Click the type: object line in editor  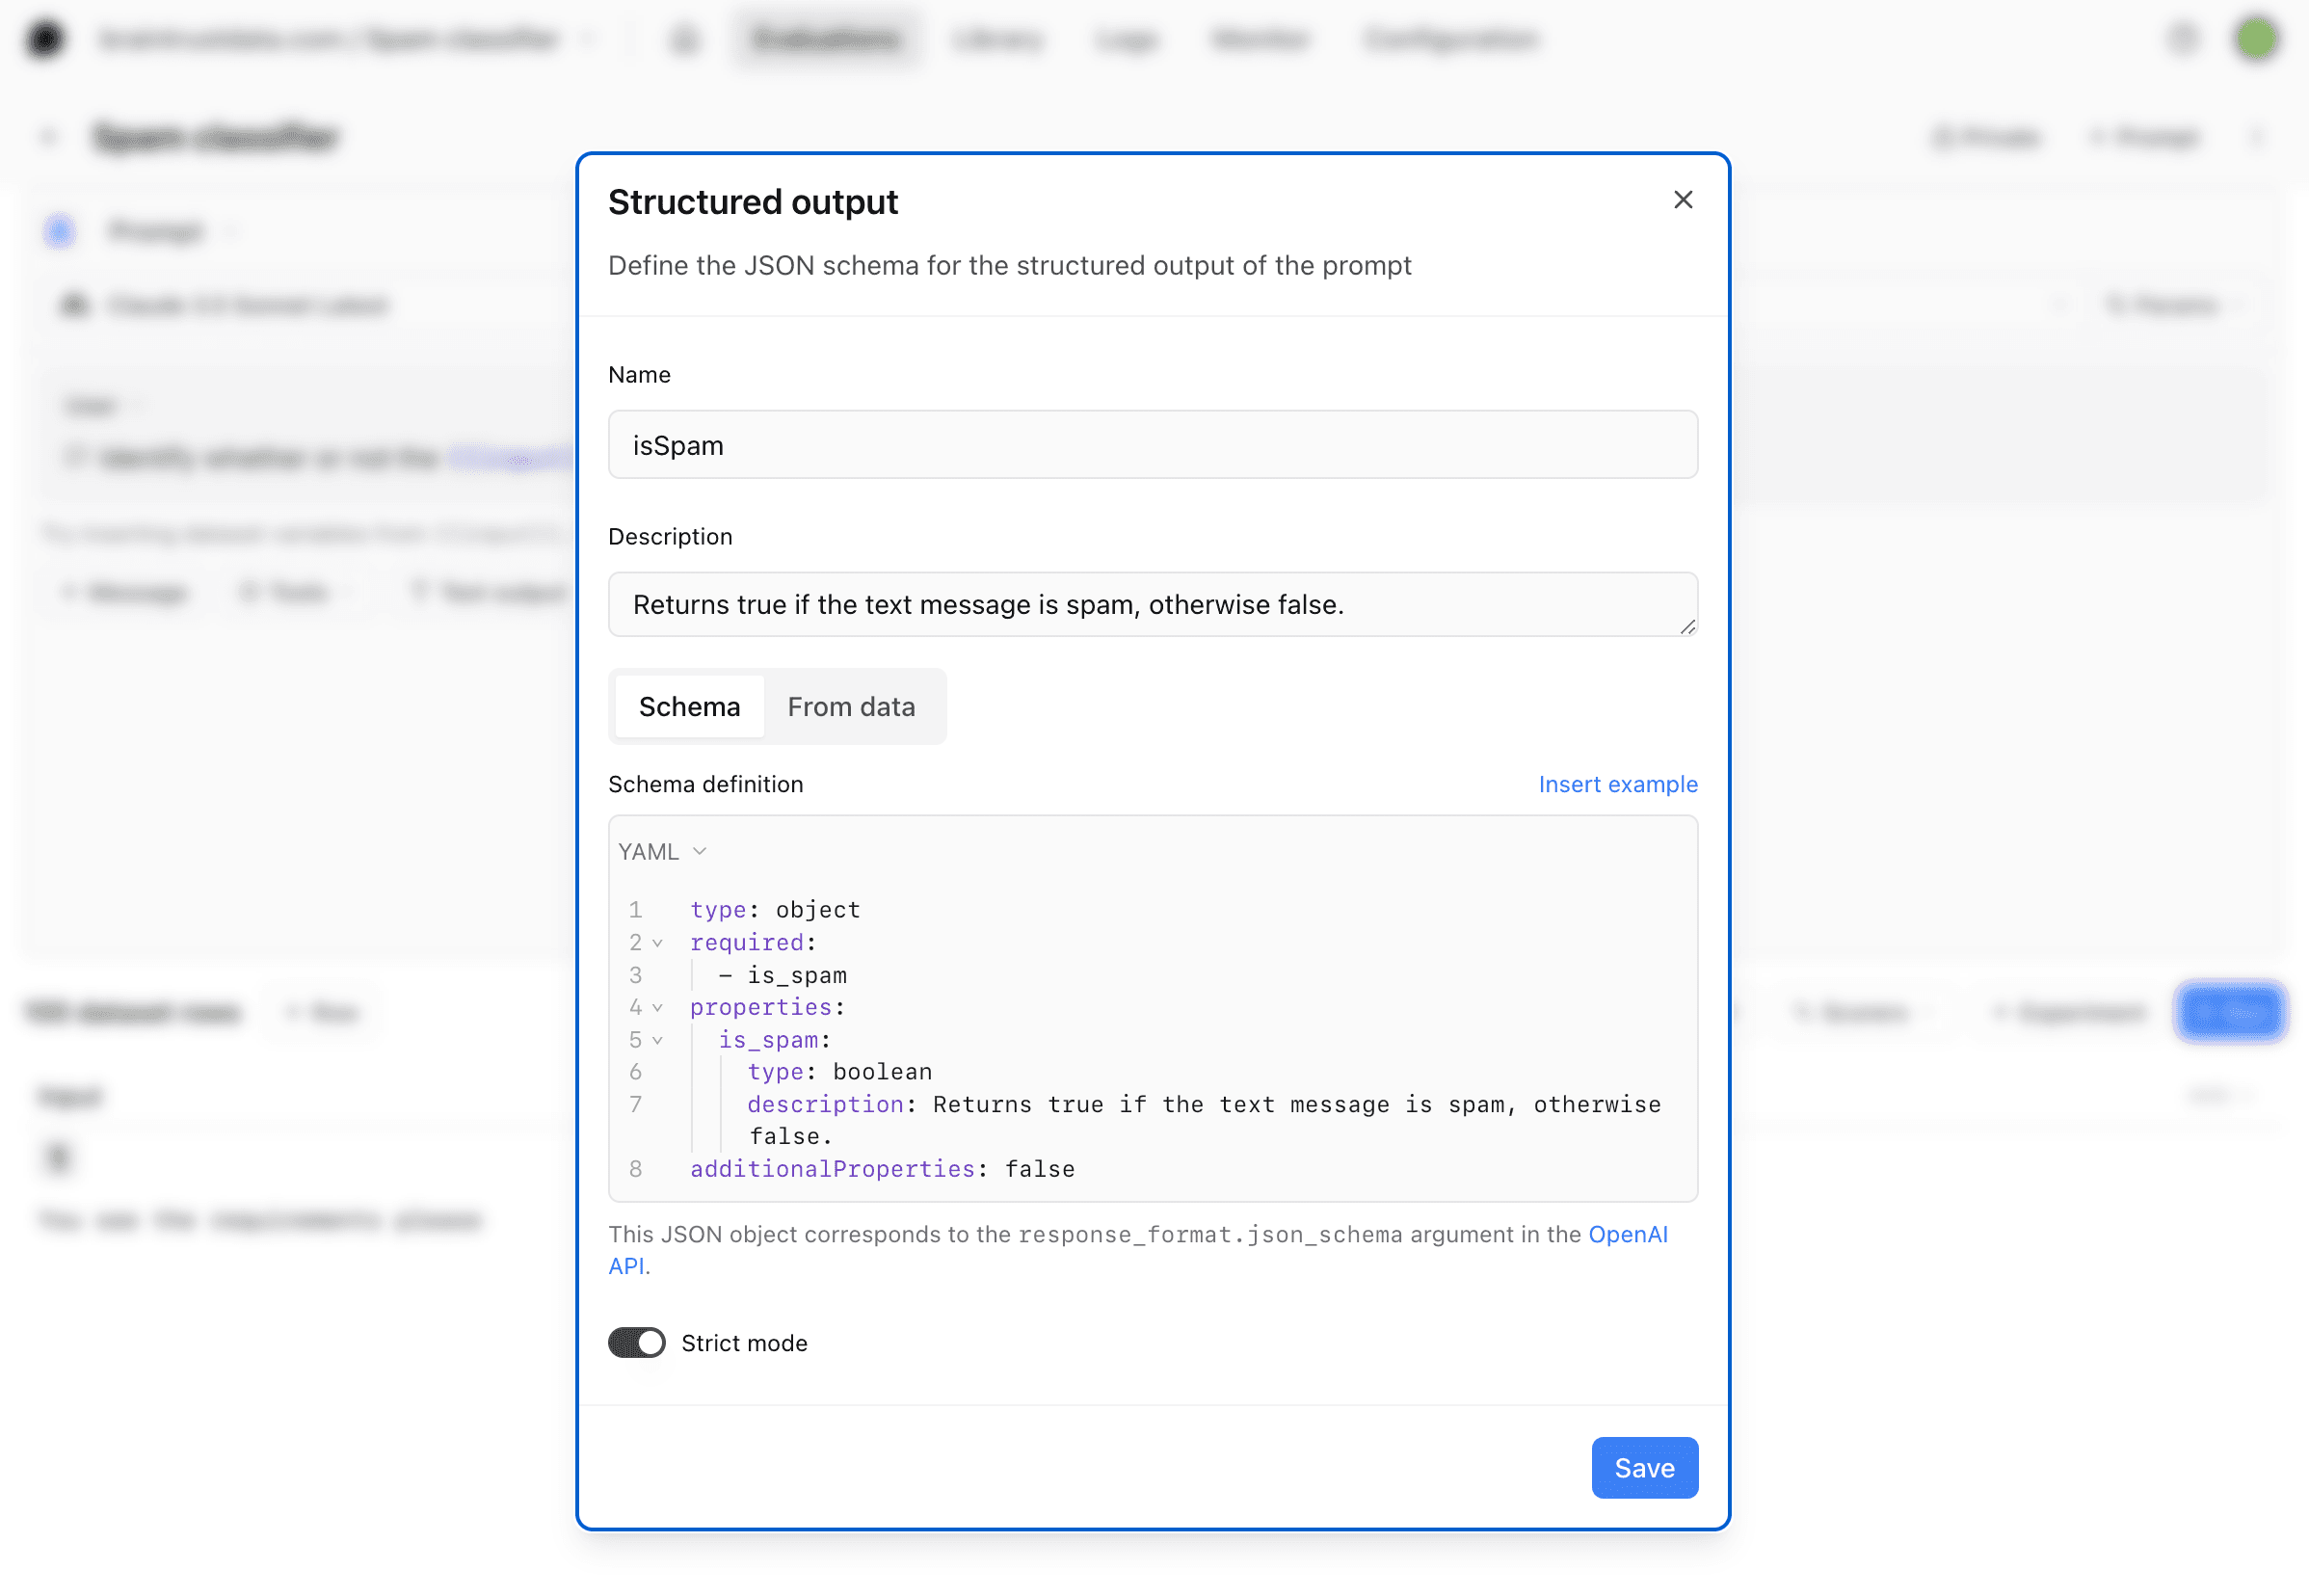[775, 910]
